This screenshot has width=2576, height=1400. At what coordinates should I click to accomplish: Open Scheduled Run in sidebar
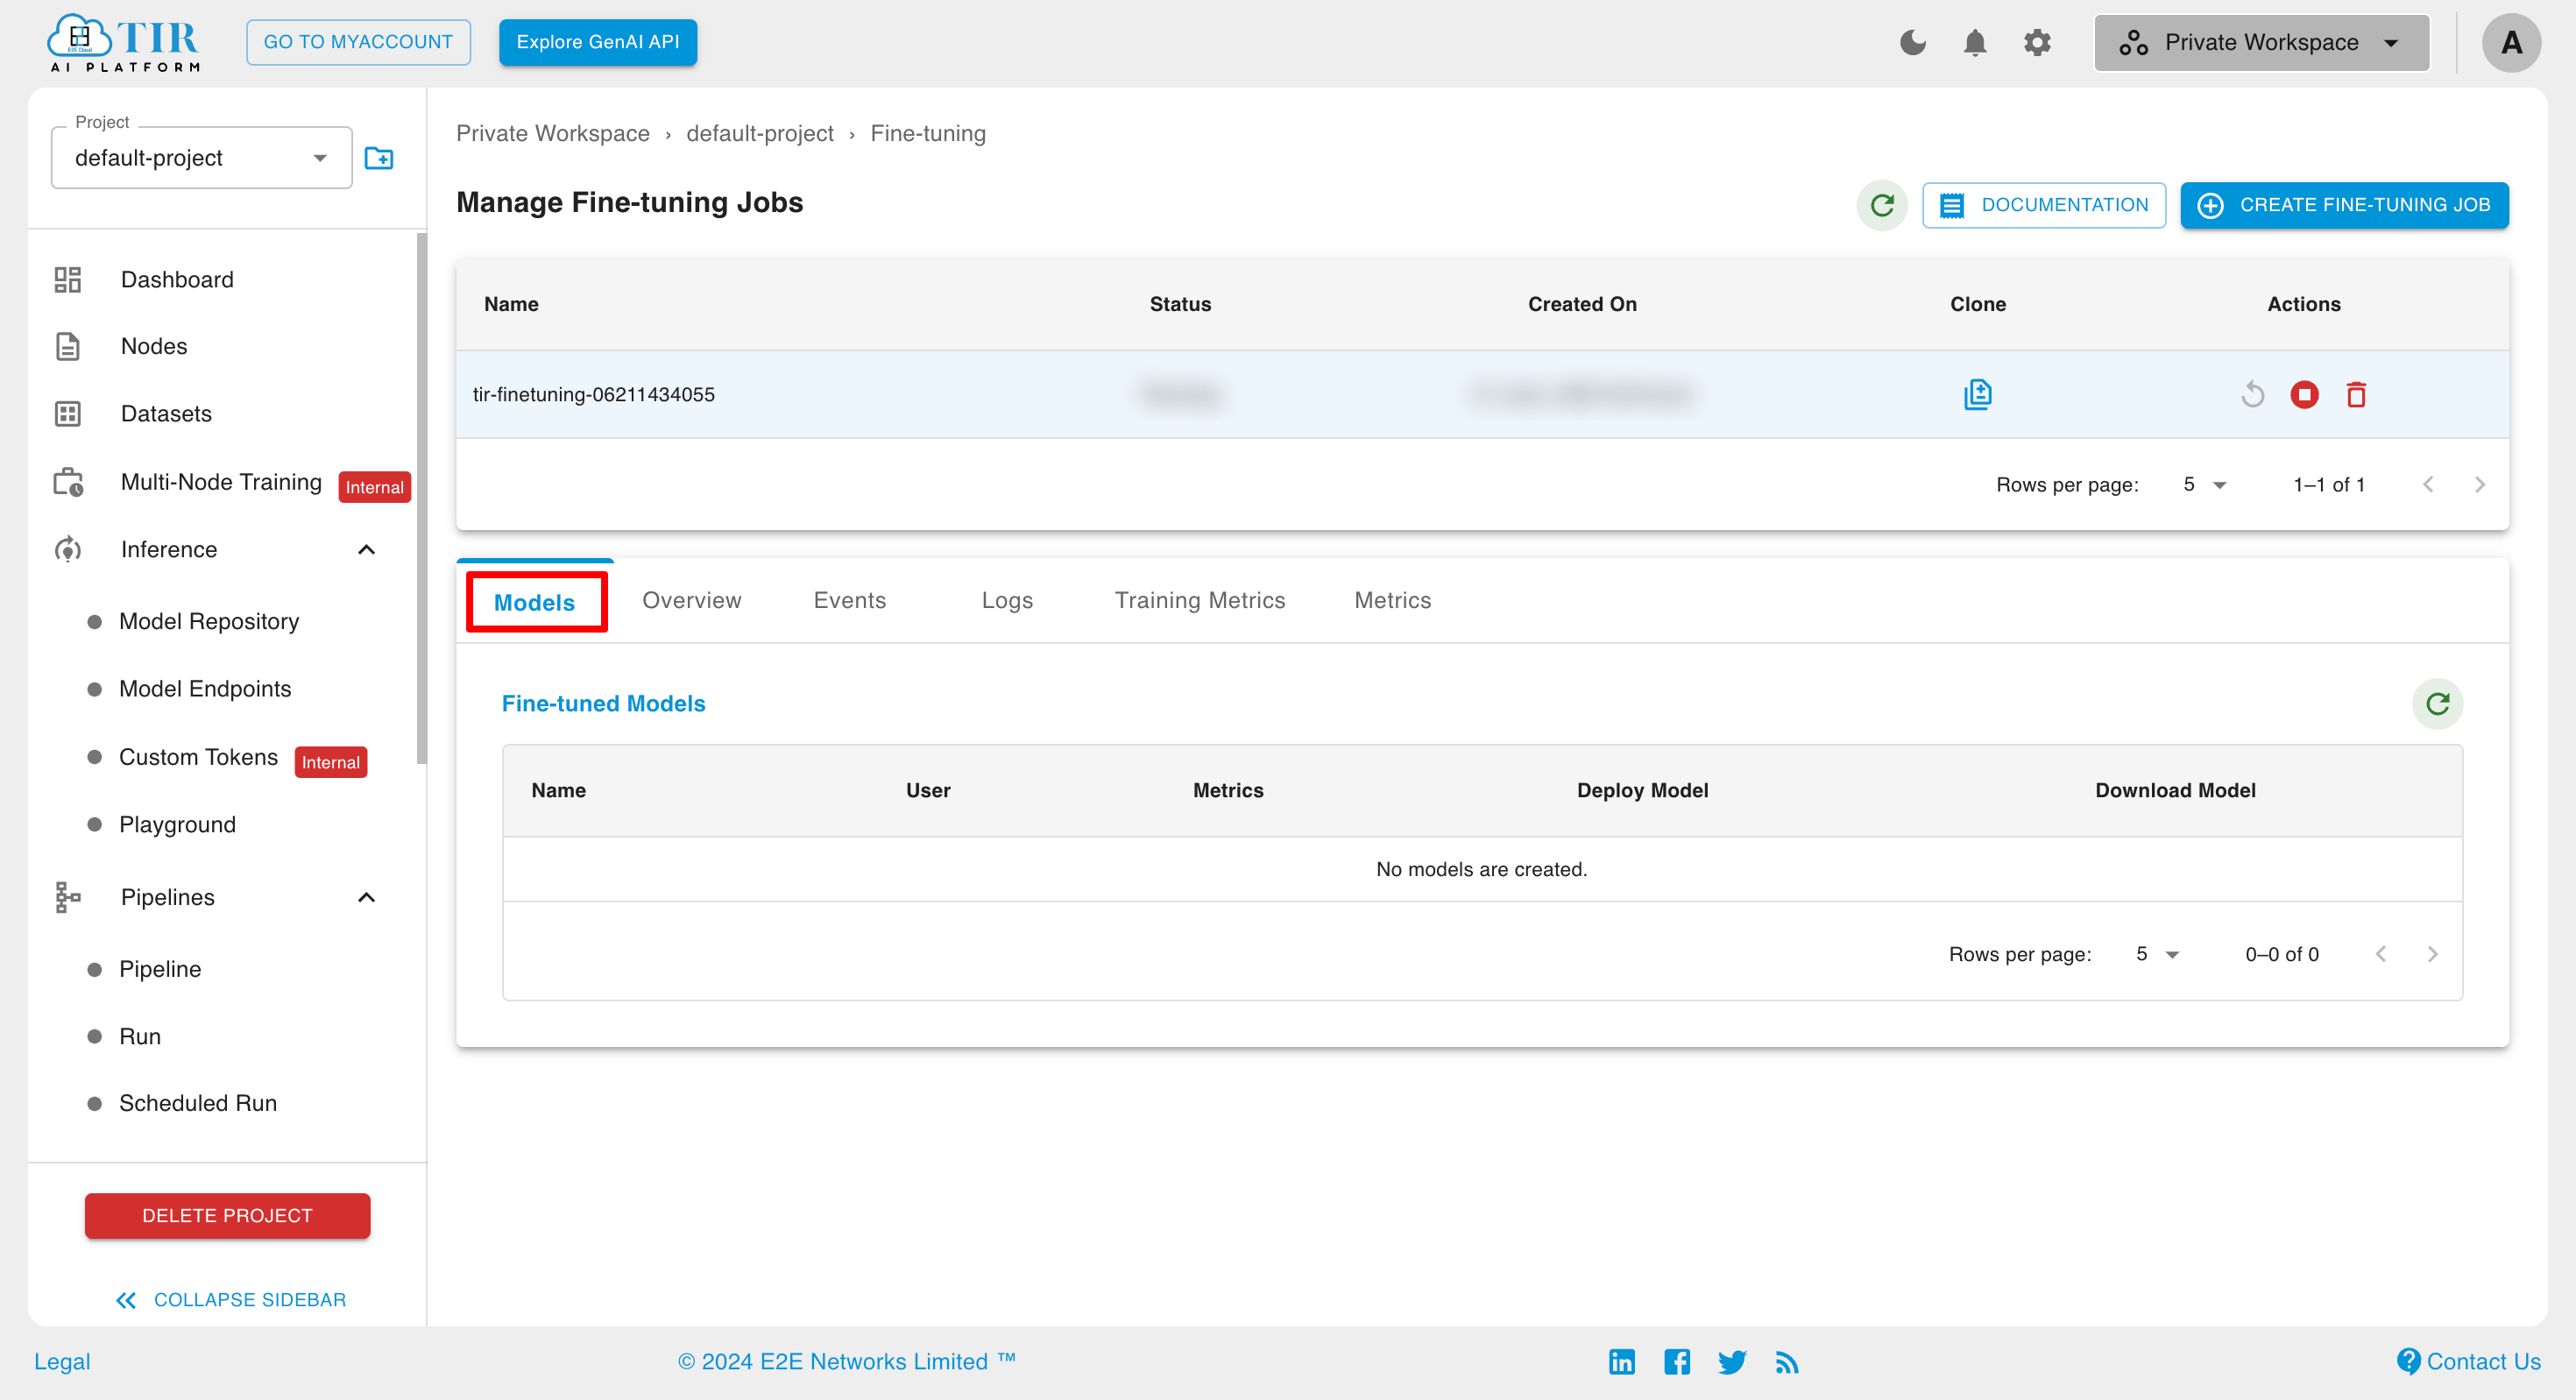(x=198, y=1103)
